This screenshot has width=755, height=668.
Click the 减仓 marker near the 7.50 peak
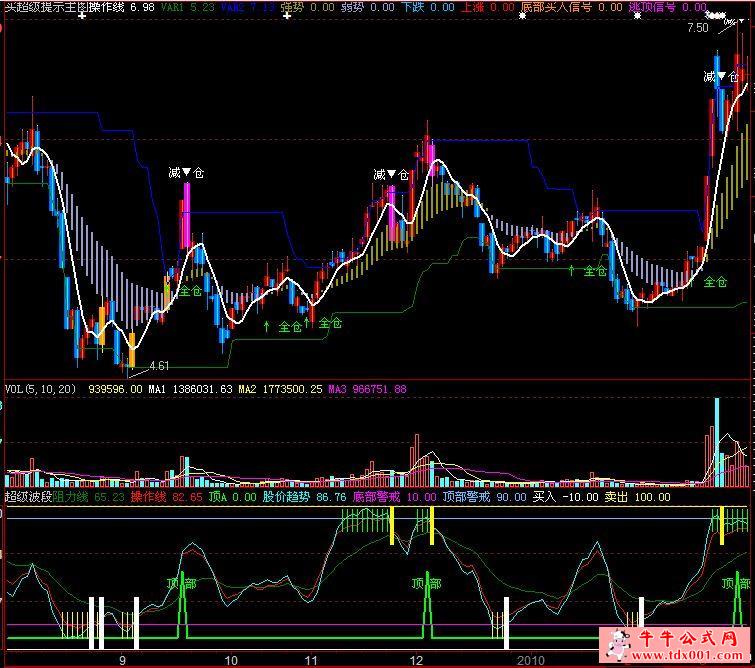(x=721, y=77)
